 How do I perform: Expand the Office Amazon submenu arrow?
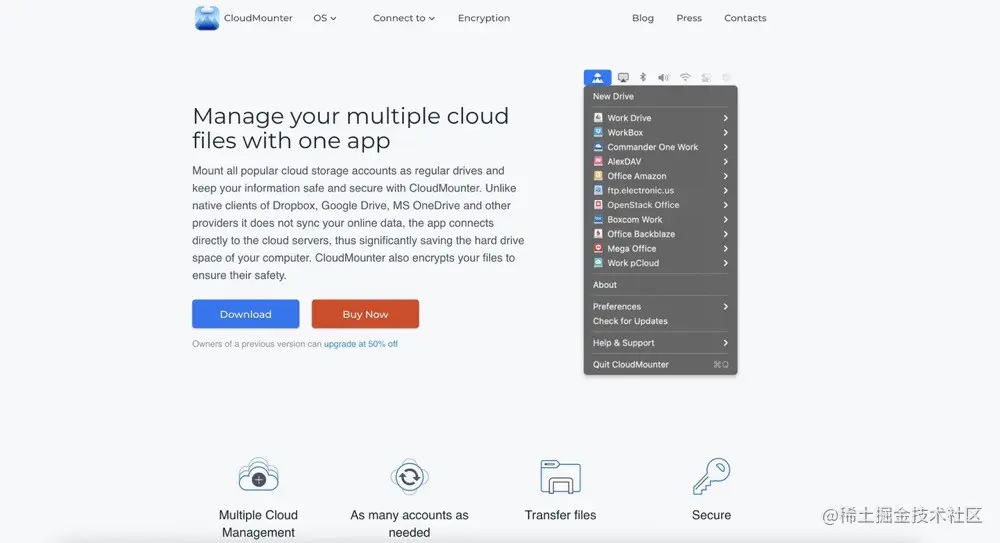[725, 176]
